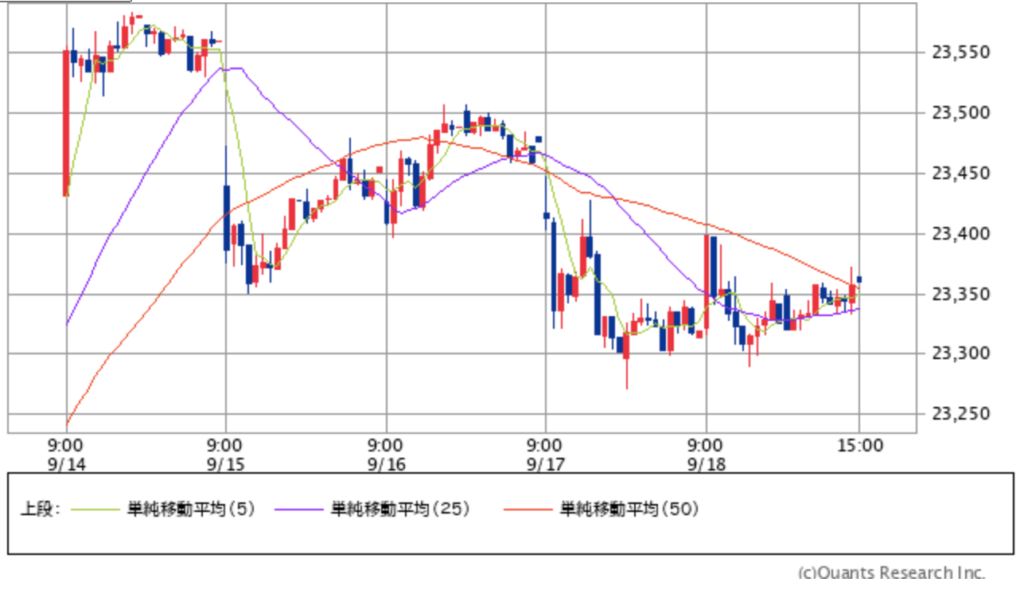Click the 9/16 date label
This screenshot has height=590, width=1024.
tap(386, 465)
